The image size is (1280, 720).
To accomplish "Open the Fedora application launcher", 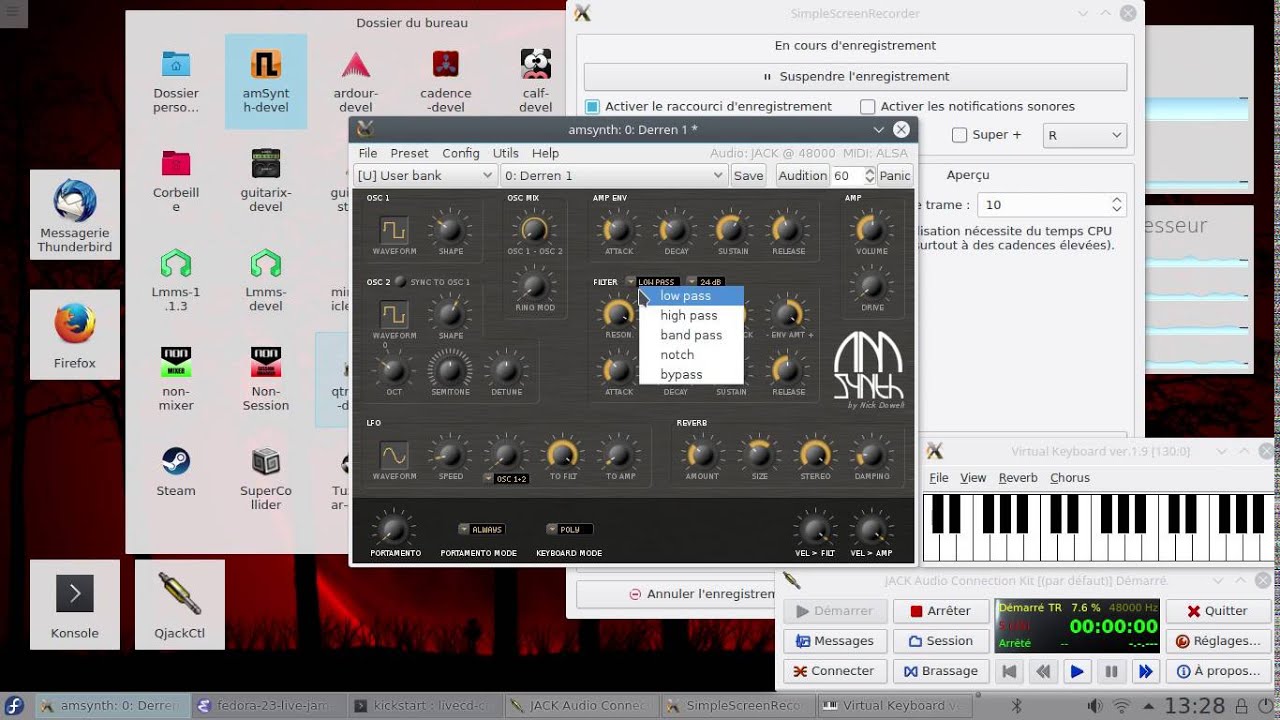I will [x=15, y=706].
